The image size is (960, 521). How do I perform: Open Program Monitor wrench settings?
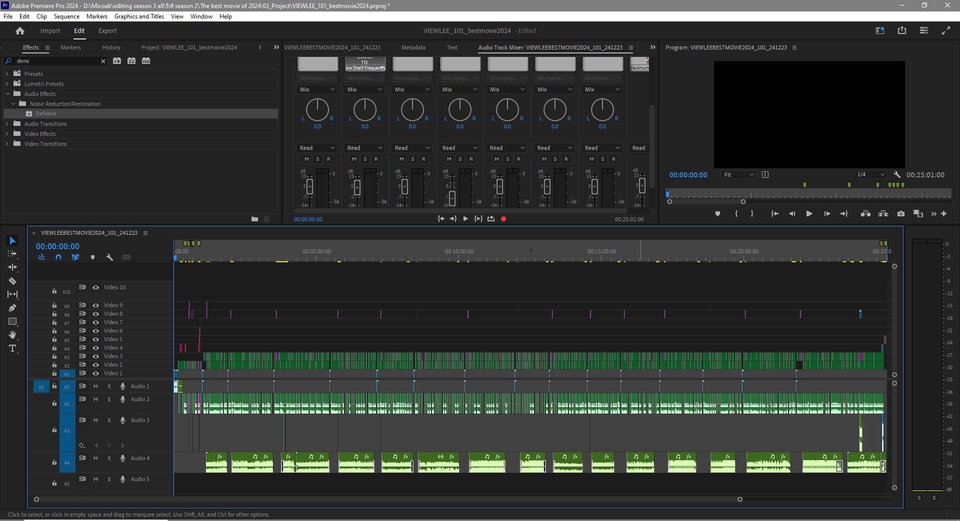(897, 174)
